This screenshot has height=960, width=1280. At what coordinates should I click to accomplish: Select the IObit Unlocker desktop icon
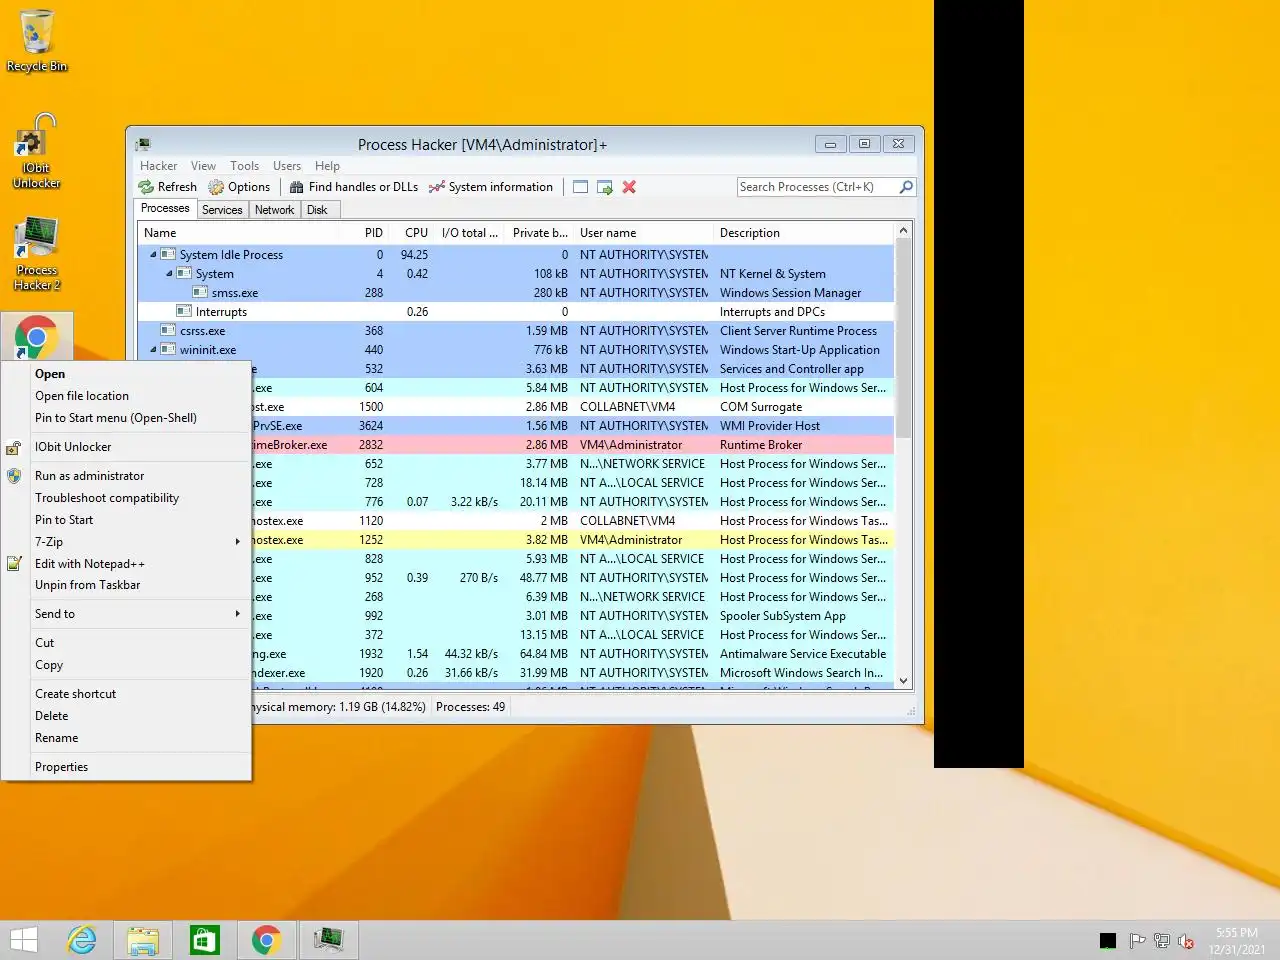[37, 151]
